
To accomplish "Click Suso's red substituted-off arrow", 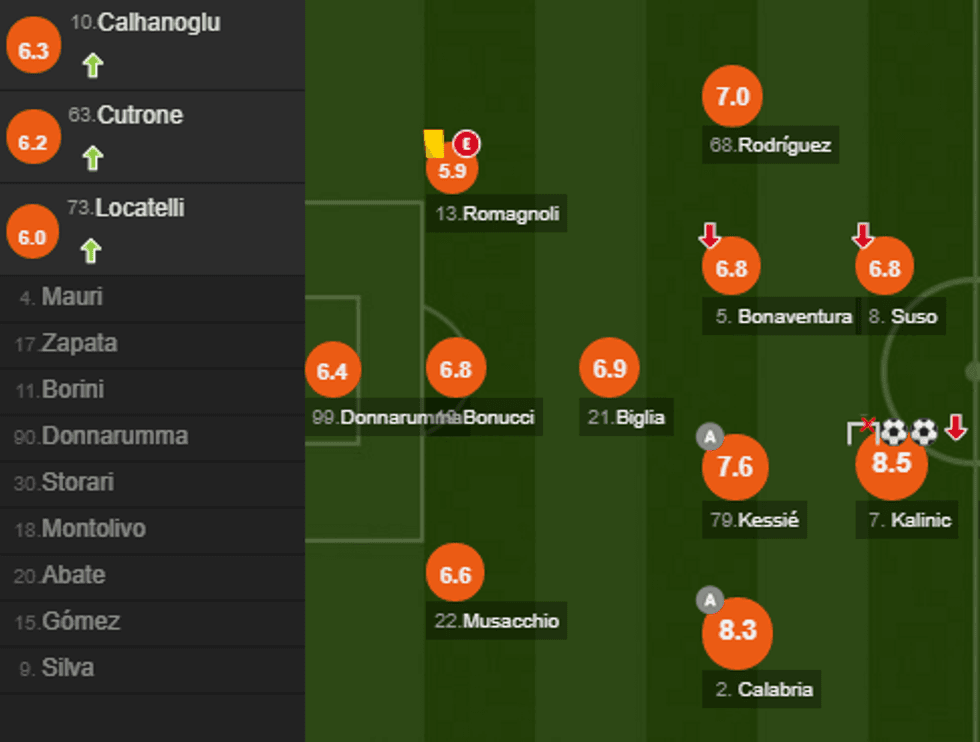I will click(862, 236).
